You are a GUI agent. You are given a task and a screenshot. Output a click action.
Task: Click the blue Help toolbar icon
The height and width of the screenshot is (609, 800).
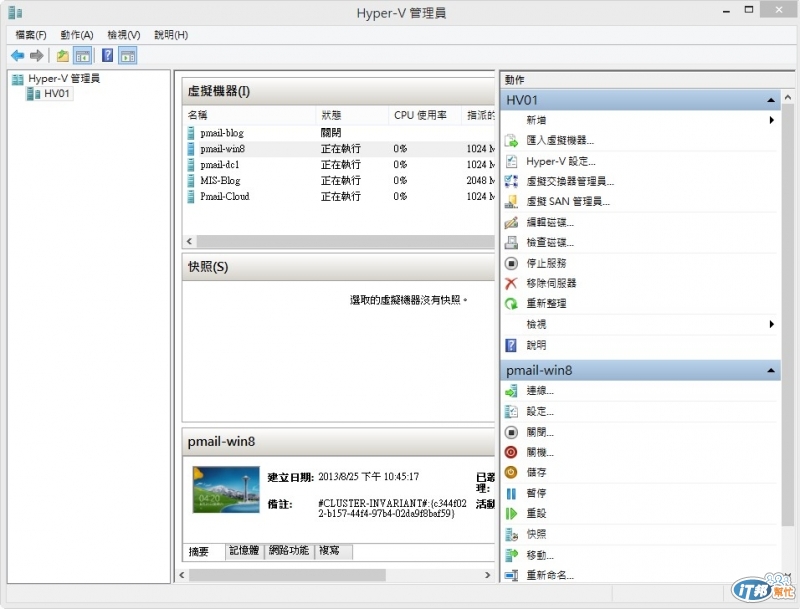pyautogui.click(x=107, y=55)
